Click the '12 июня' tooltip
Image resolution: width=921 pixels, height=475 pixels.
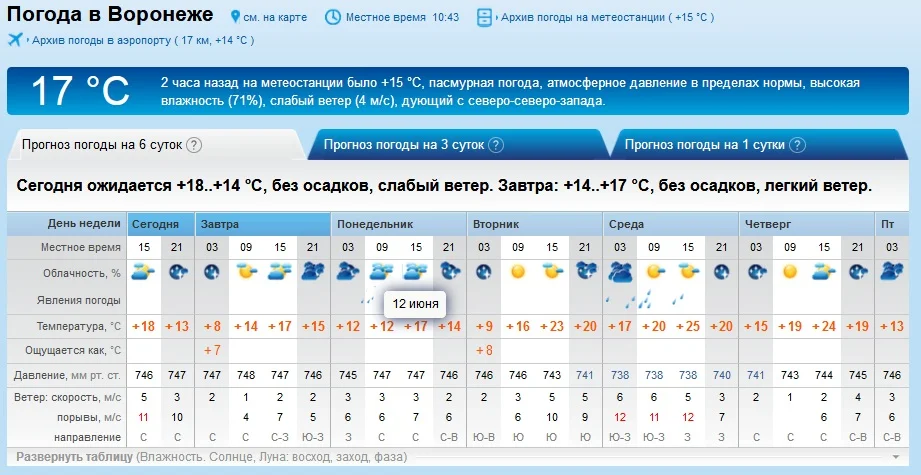[416, 305]
